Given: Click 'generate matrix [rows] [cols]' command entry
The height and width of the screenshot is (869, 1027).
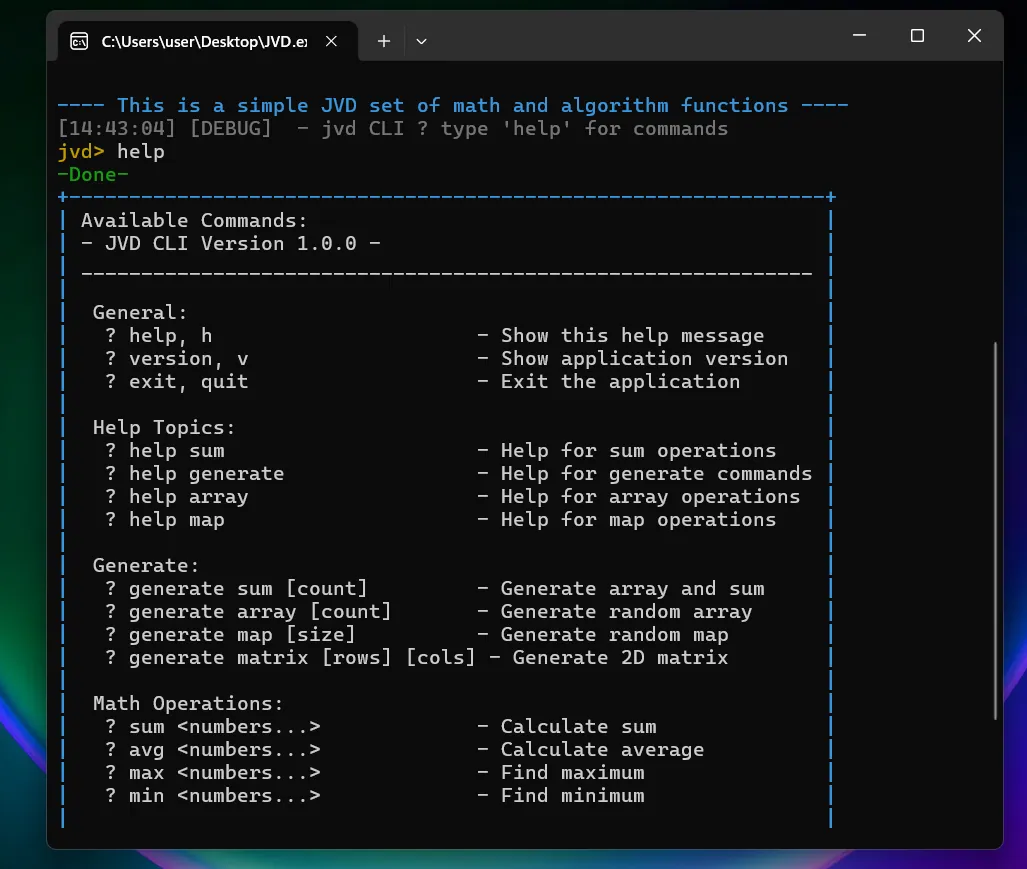Looking at the screenshot, I should click(302, 657).
